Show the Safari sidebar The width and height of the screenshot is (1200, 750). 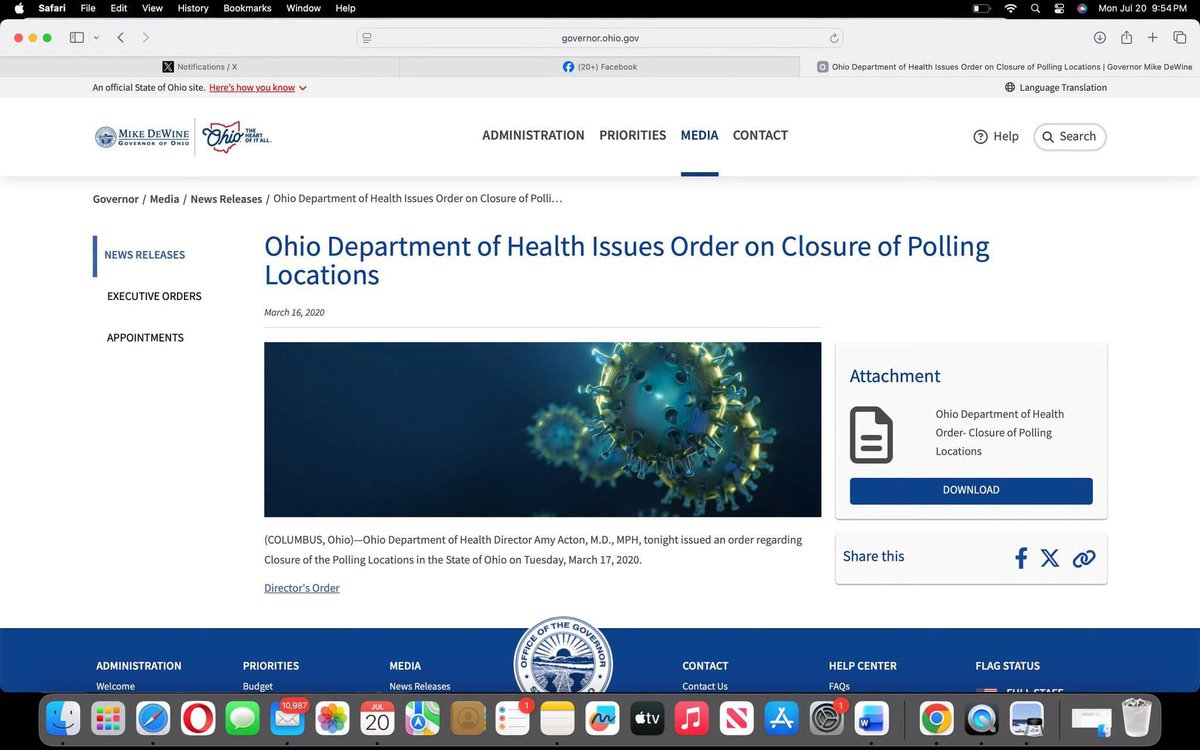tap(77, 38)
